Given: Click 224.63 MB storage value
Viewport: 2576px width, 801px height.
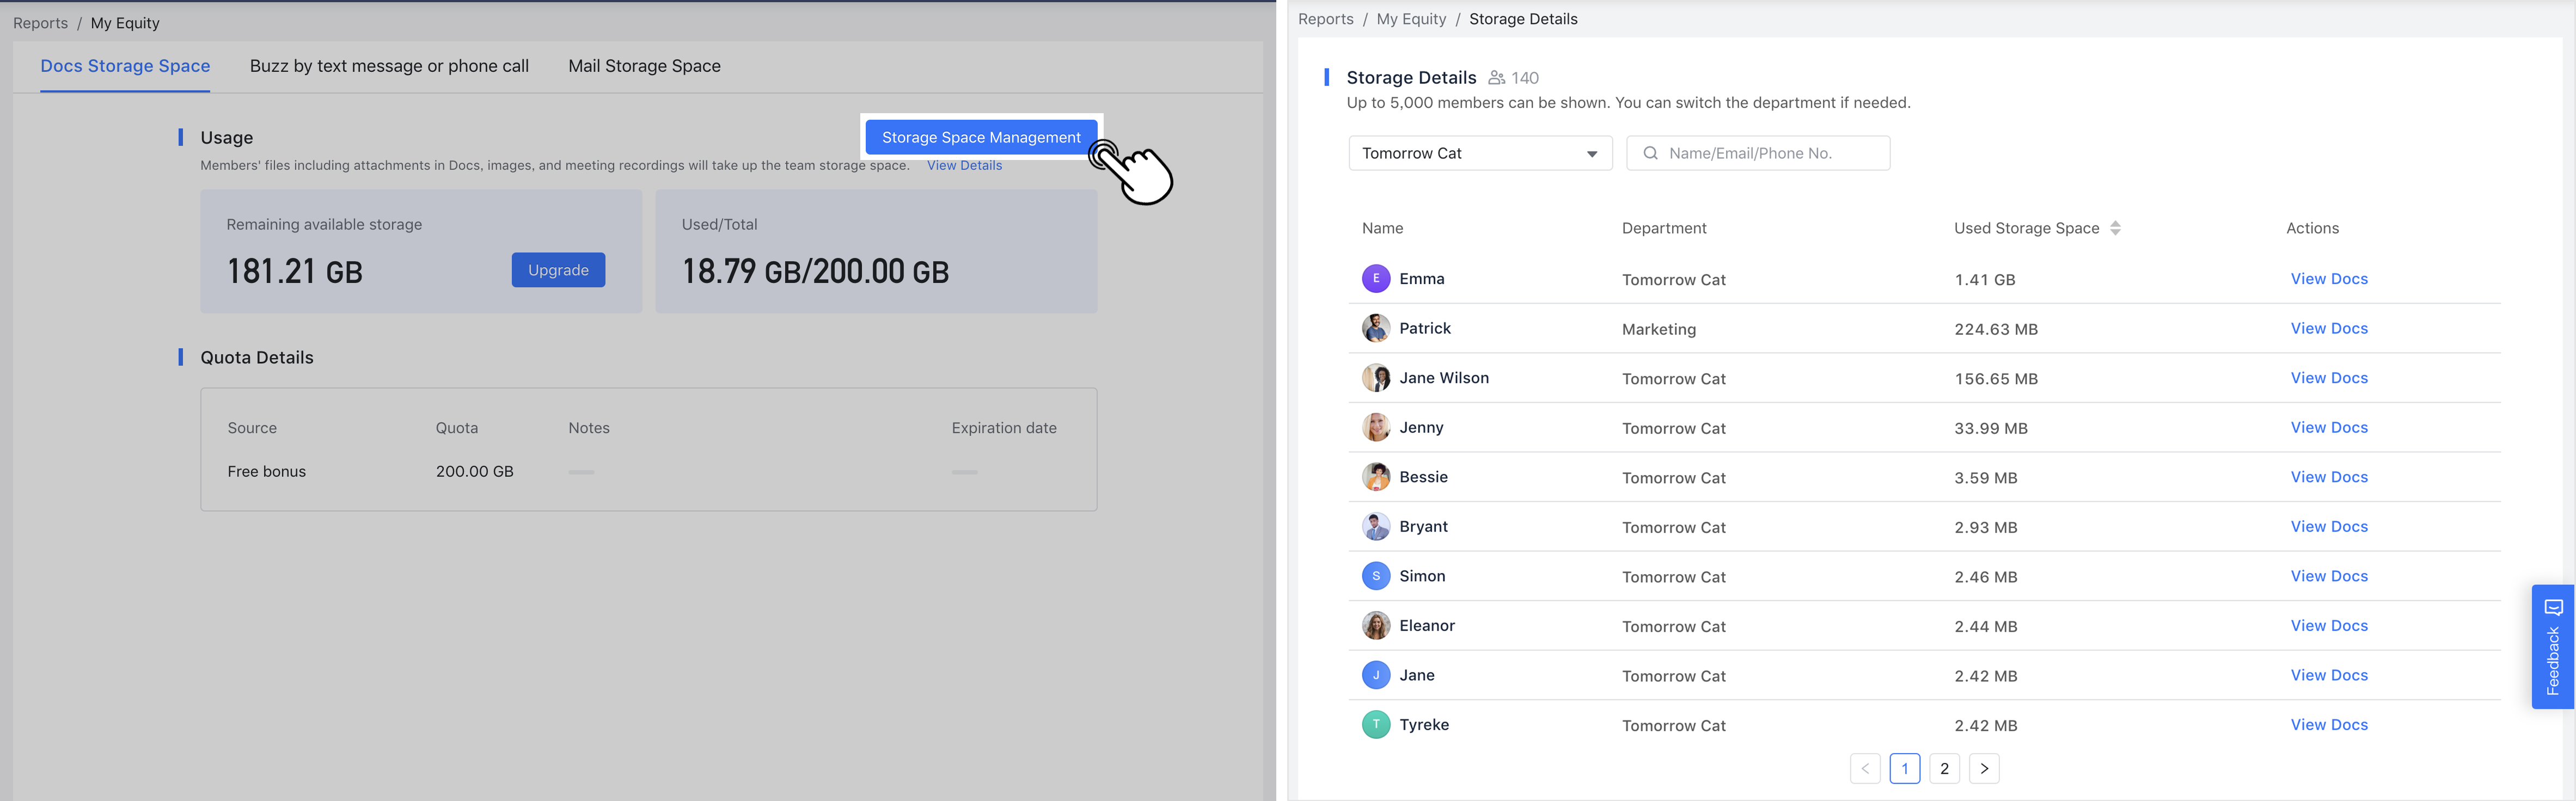Looking at the screenshot, I should click(1996, 329).
